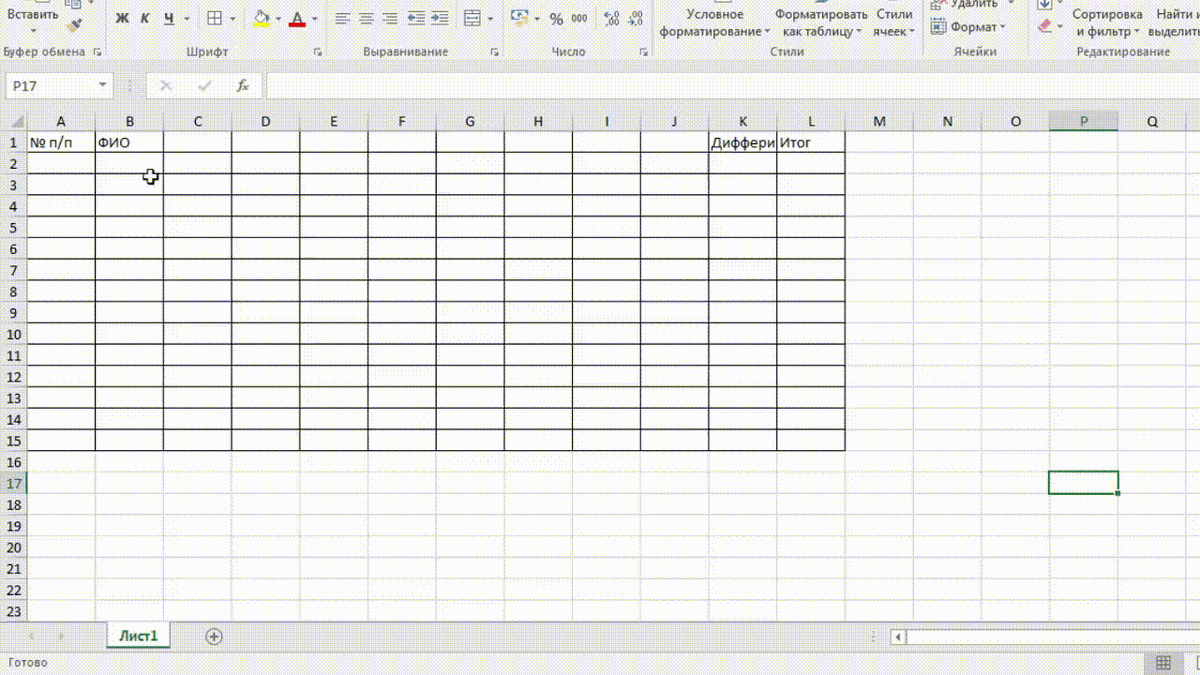The image size is (1200, 675).
Task: Decrease indent
Action: pos(416,19)
